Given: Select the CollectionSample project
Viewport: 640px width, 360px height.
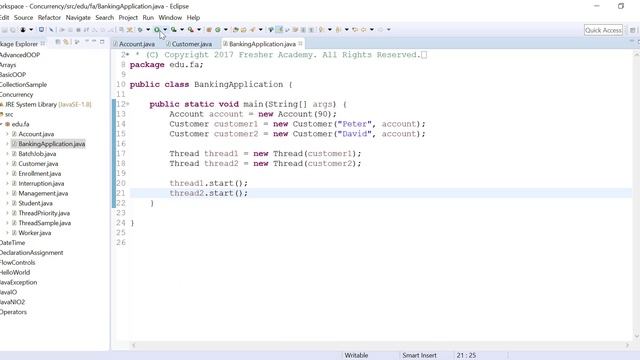Looking at the screenshot, I should [x=23, y=84].
